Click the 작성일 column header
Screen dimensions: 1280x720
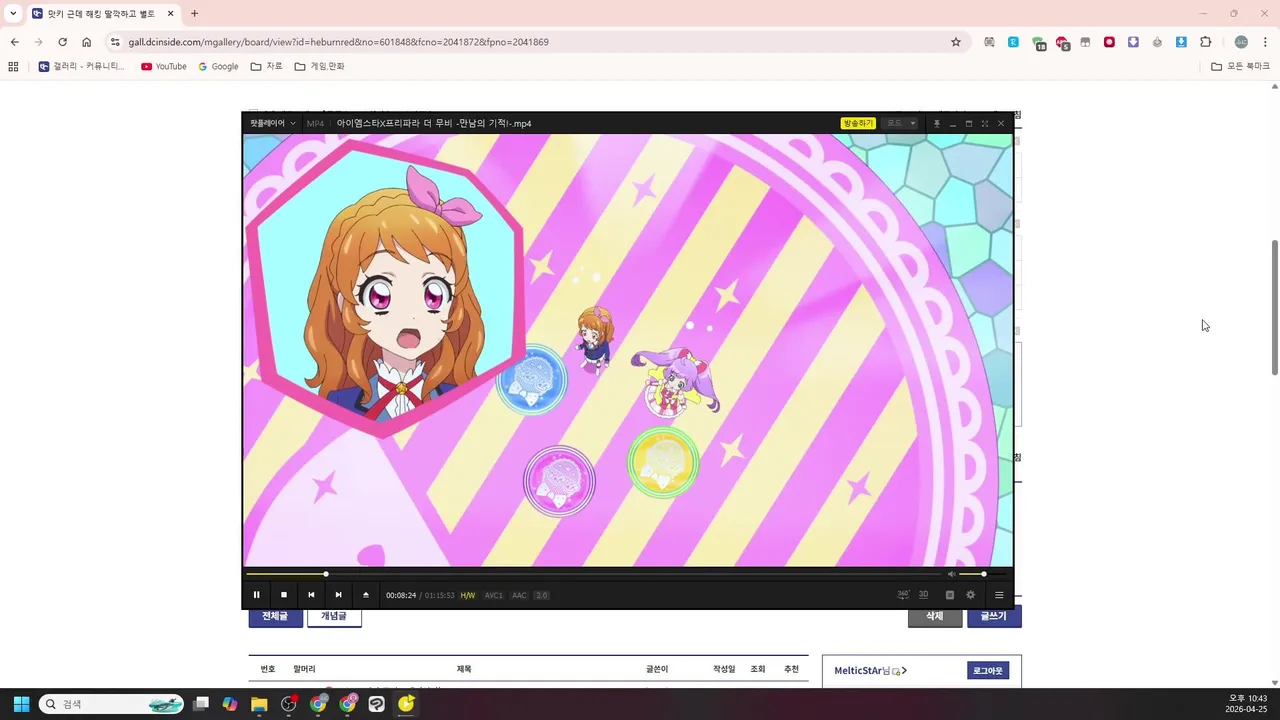[724, 669]
